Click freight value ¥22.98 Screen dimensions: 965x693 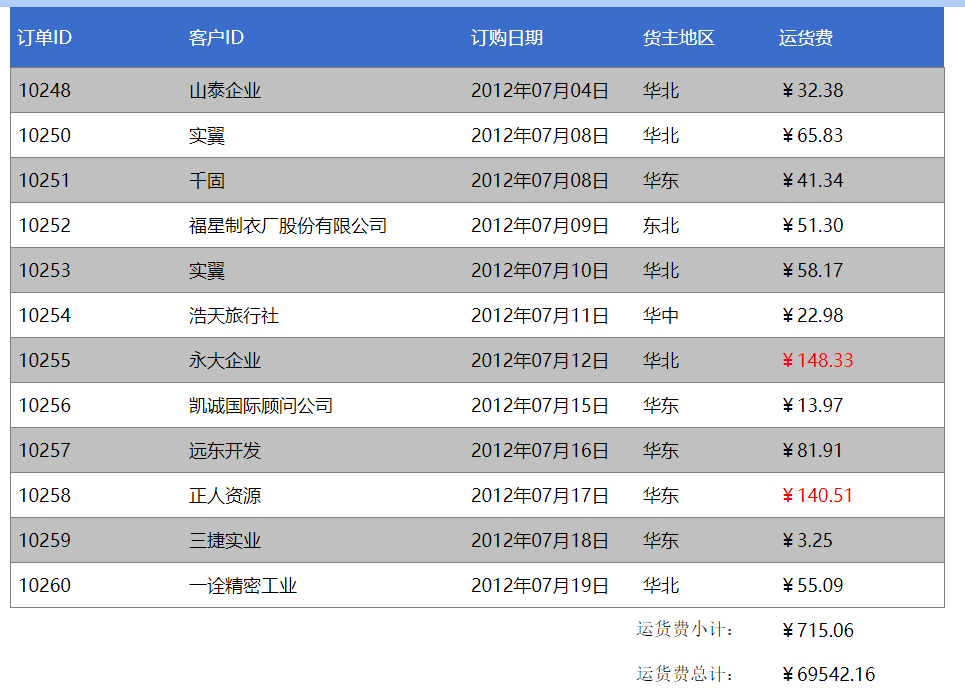point(812,315)
